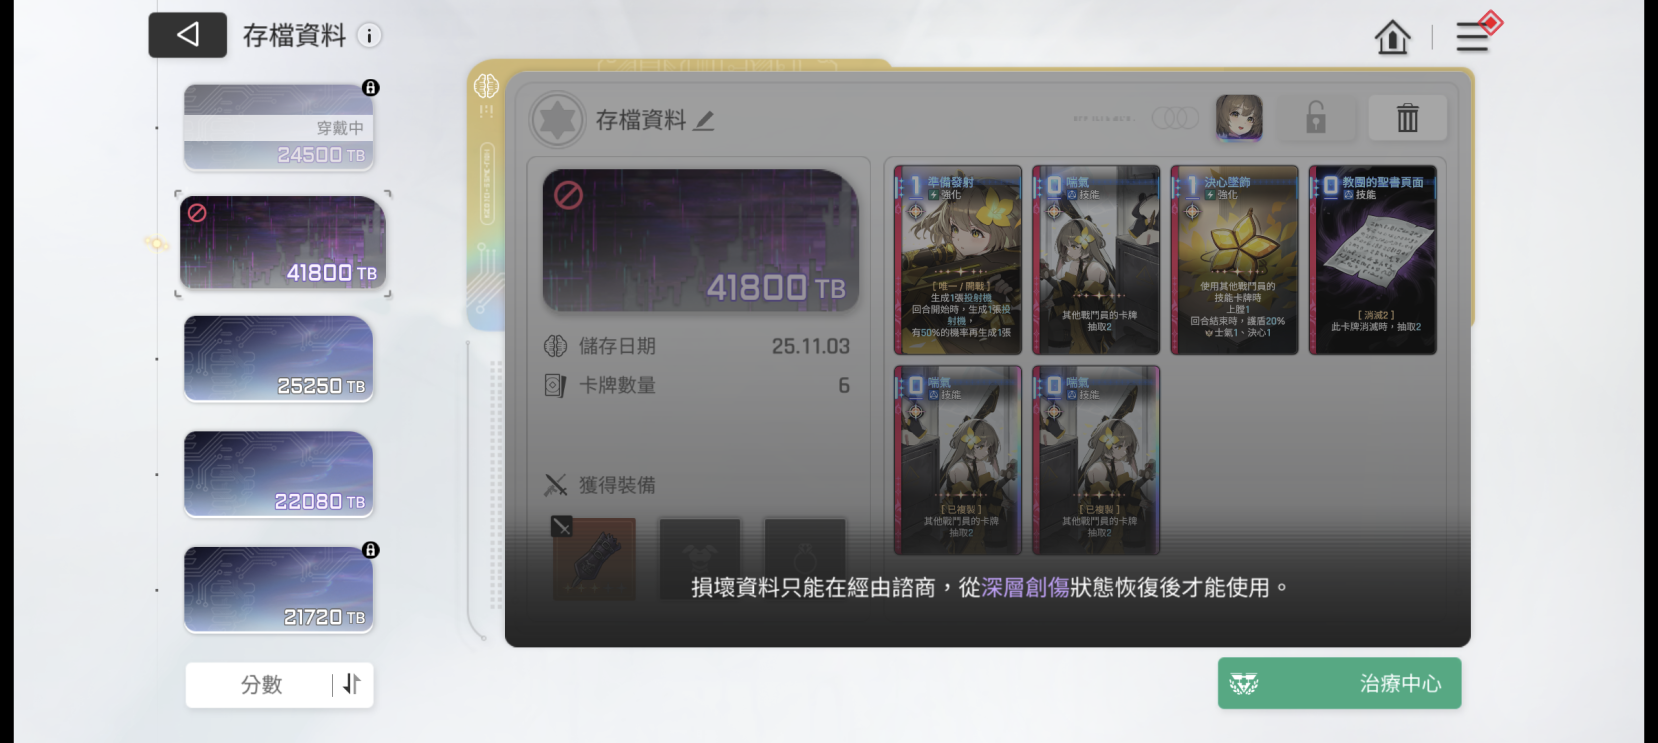
Task: Toggle sort order arrows next to 分數
Action: coord(352,684)
